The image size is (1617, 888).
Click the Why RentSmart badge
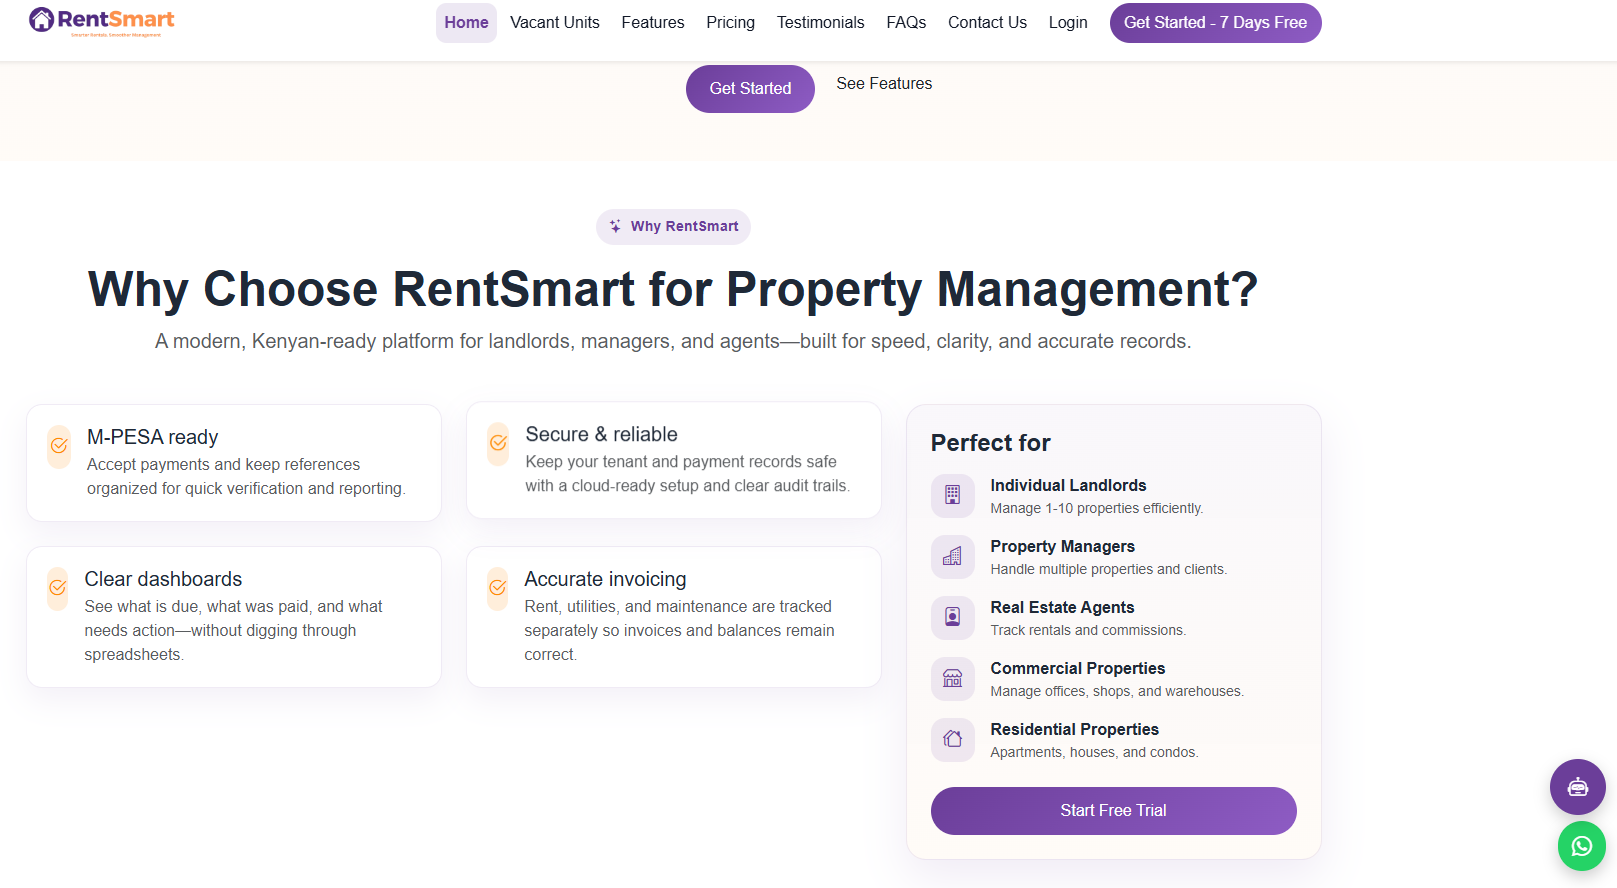click(673, 226)
